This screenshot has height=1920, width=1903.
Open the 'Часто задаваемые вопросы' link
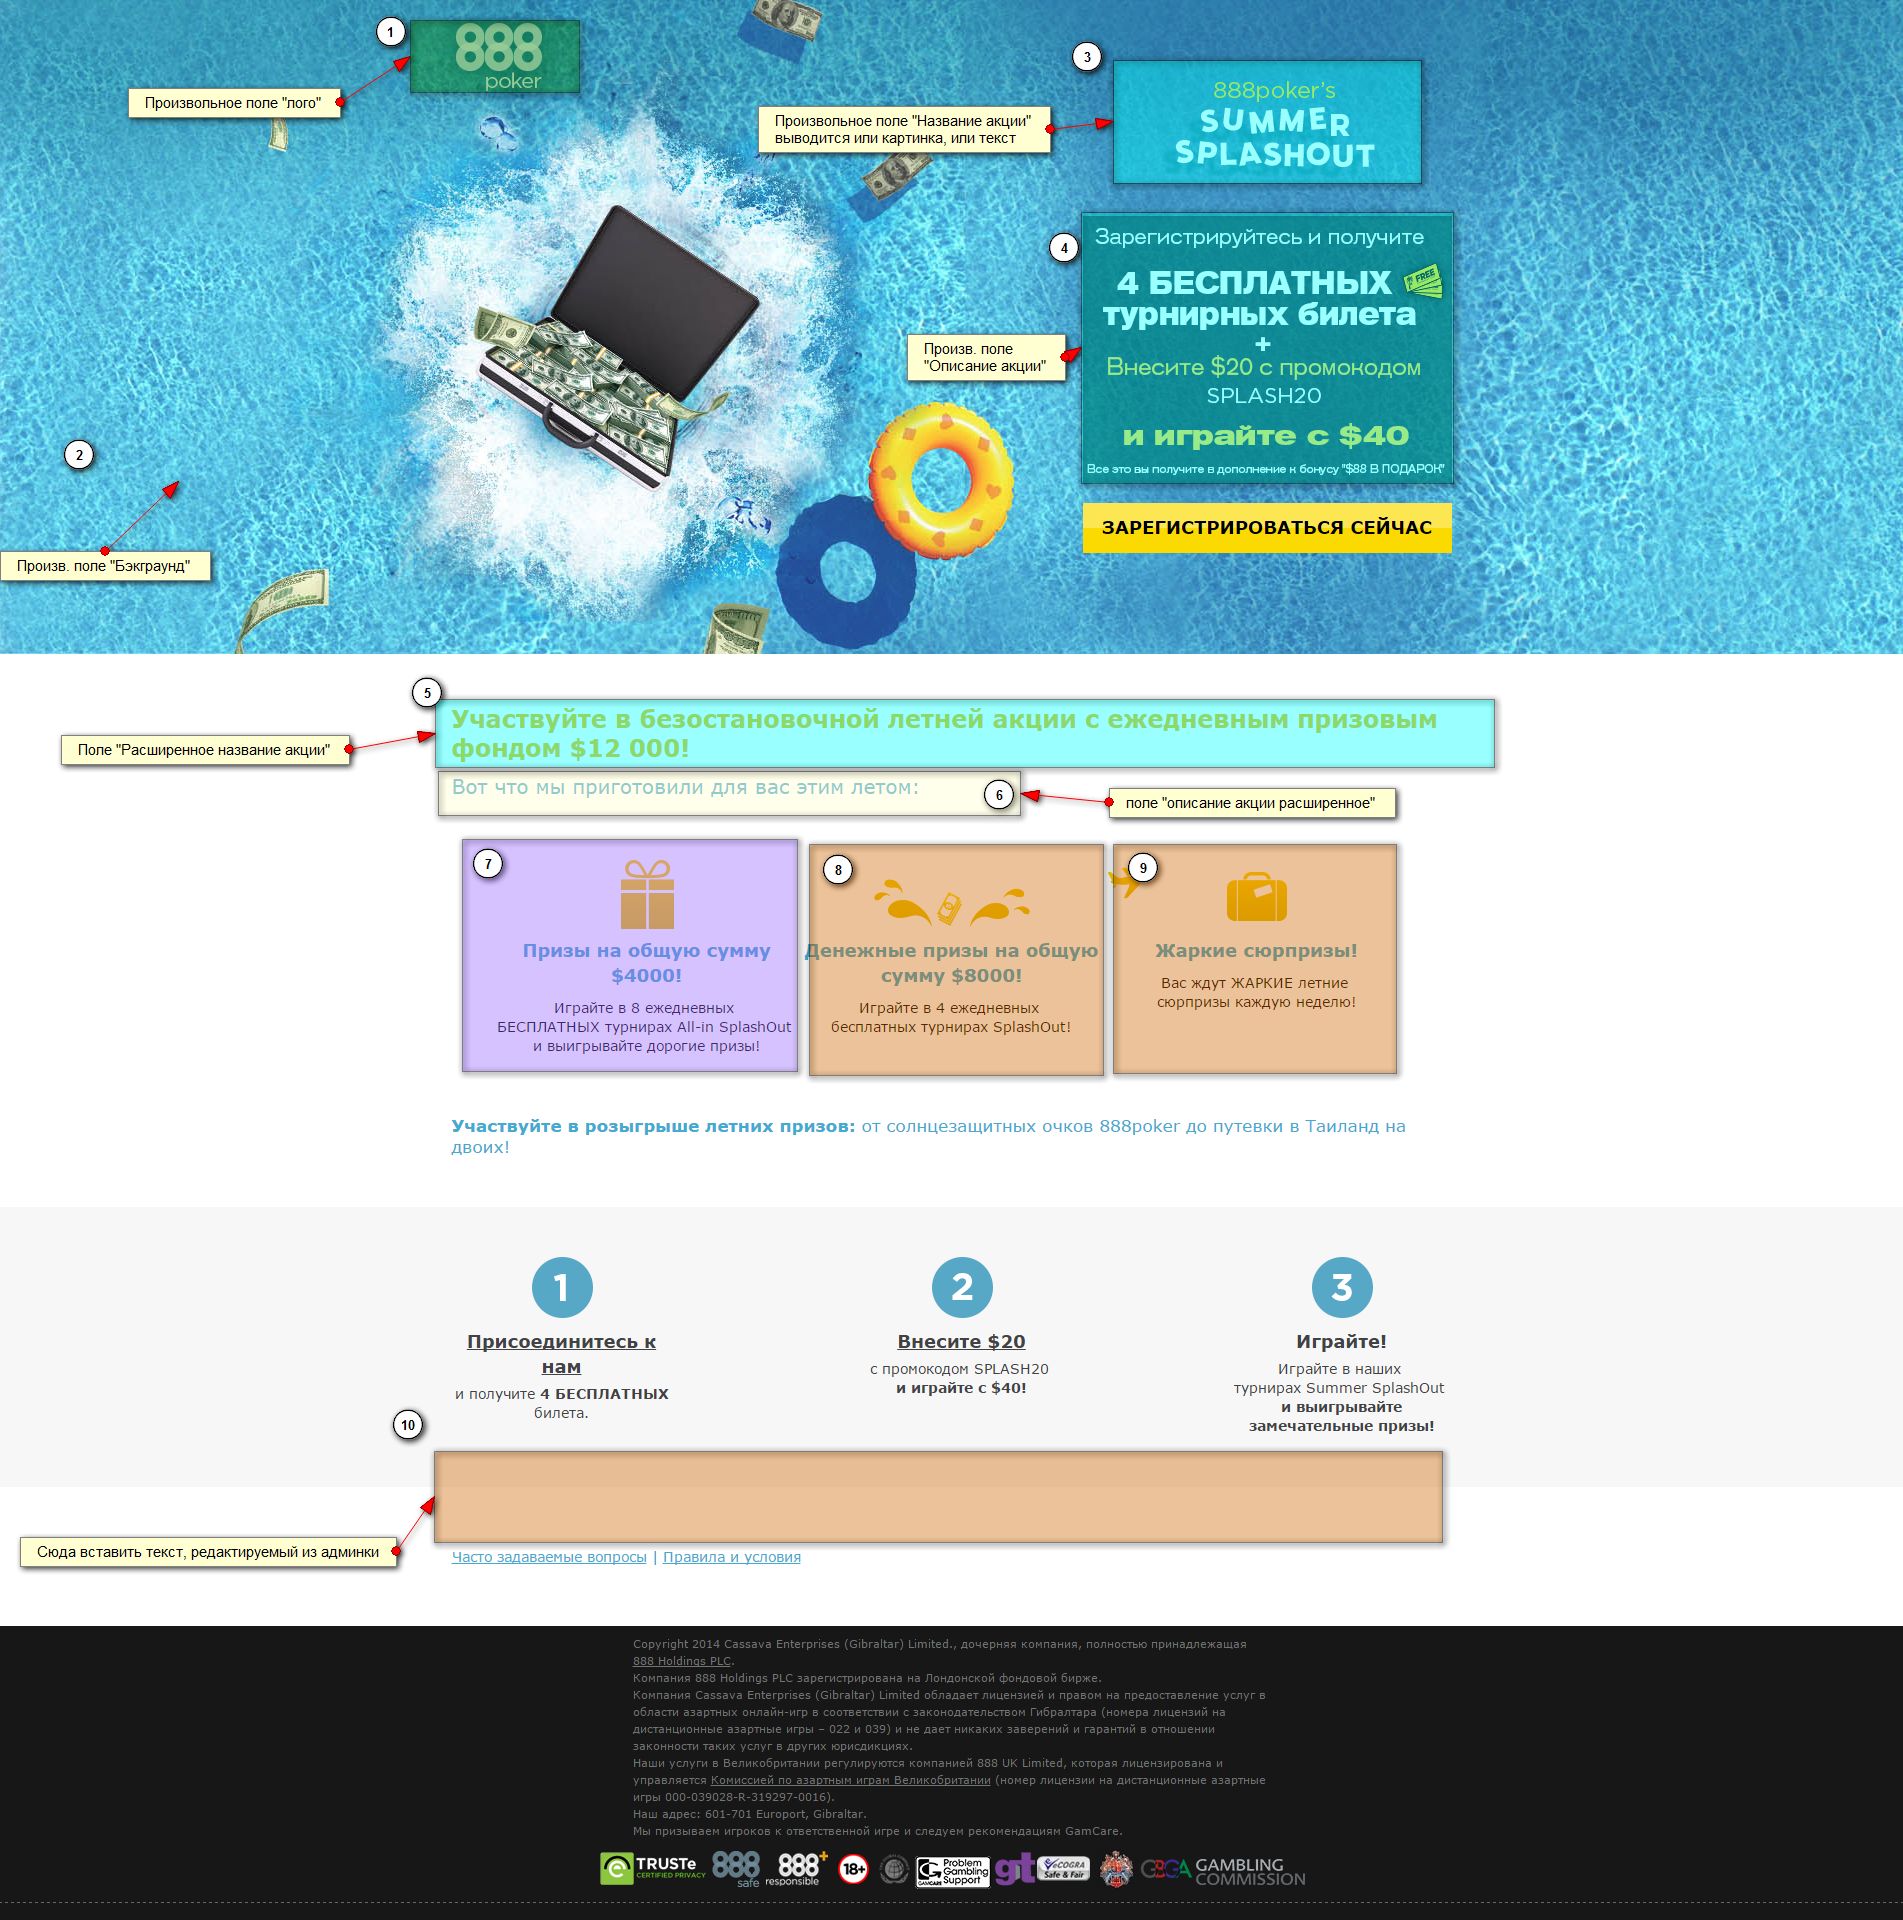[549, 1557]
